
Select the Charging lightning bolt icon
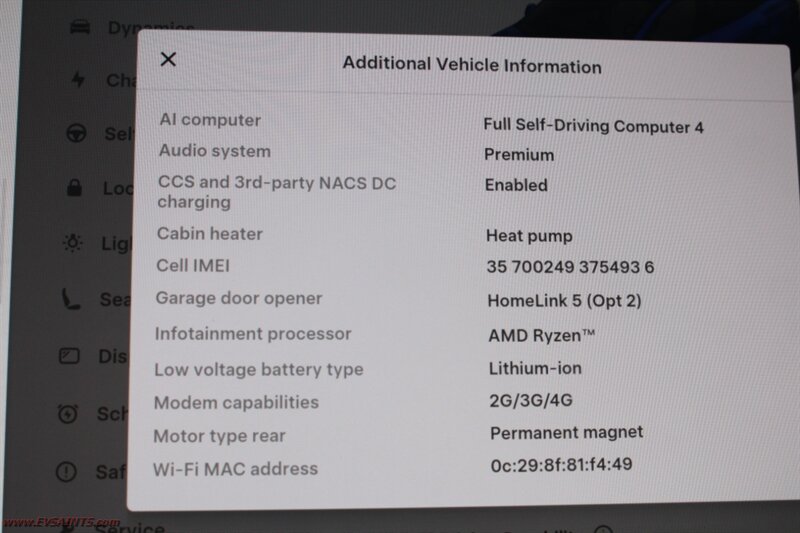click(78, 79)
